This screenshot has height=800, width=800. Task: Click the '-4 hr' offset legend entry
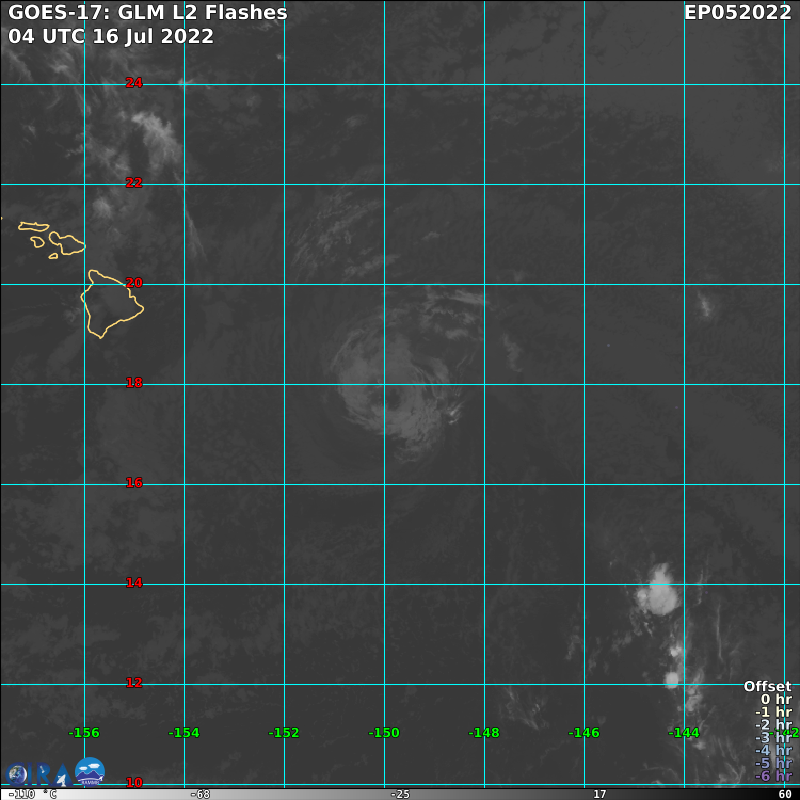(773, 751)
